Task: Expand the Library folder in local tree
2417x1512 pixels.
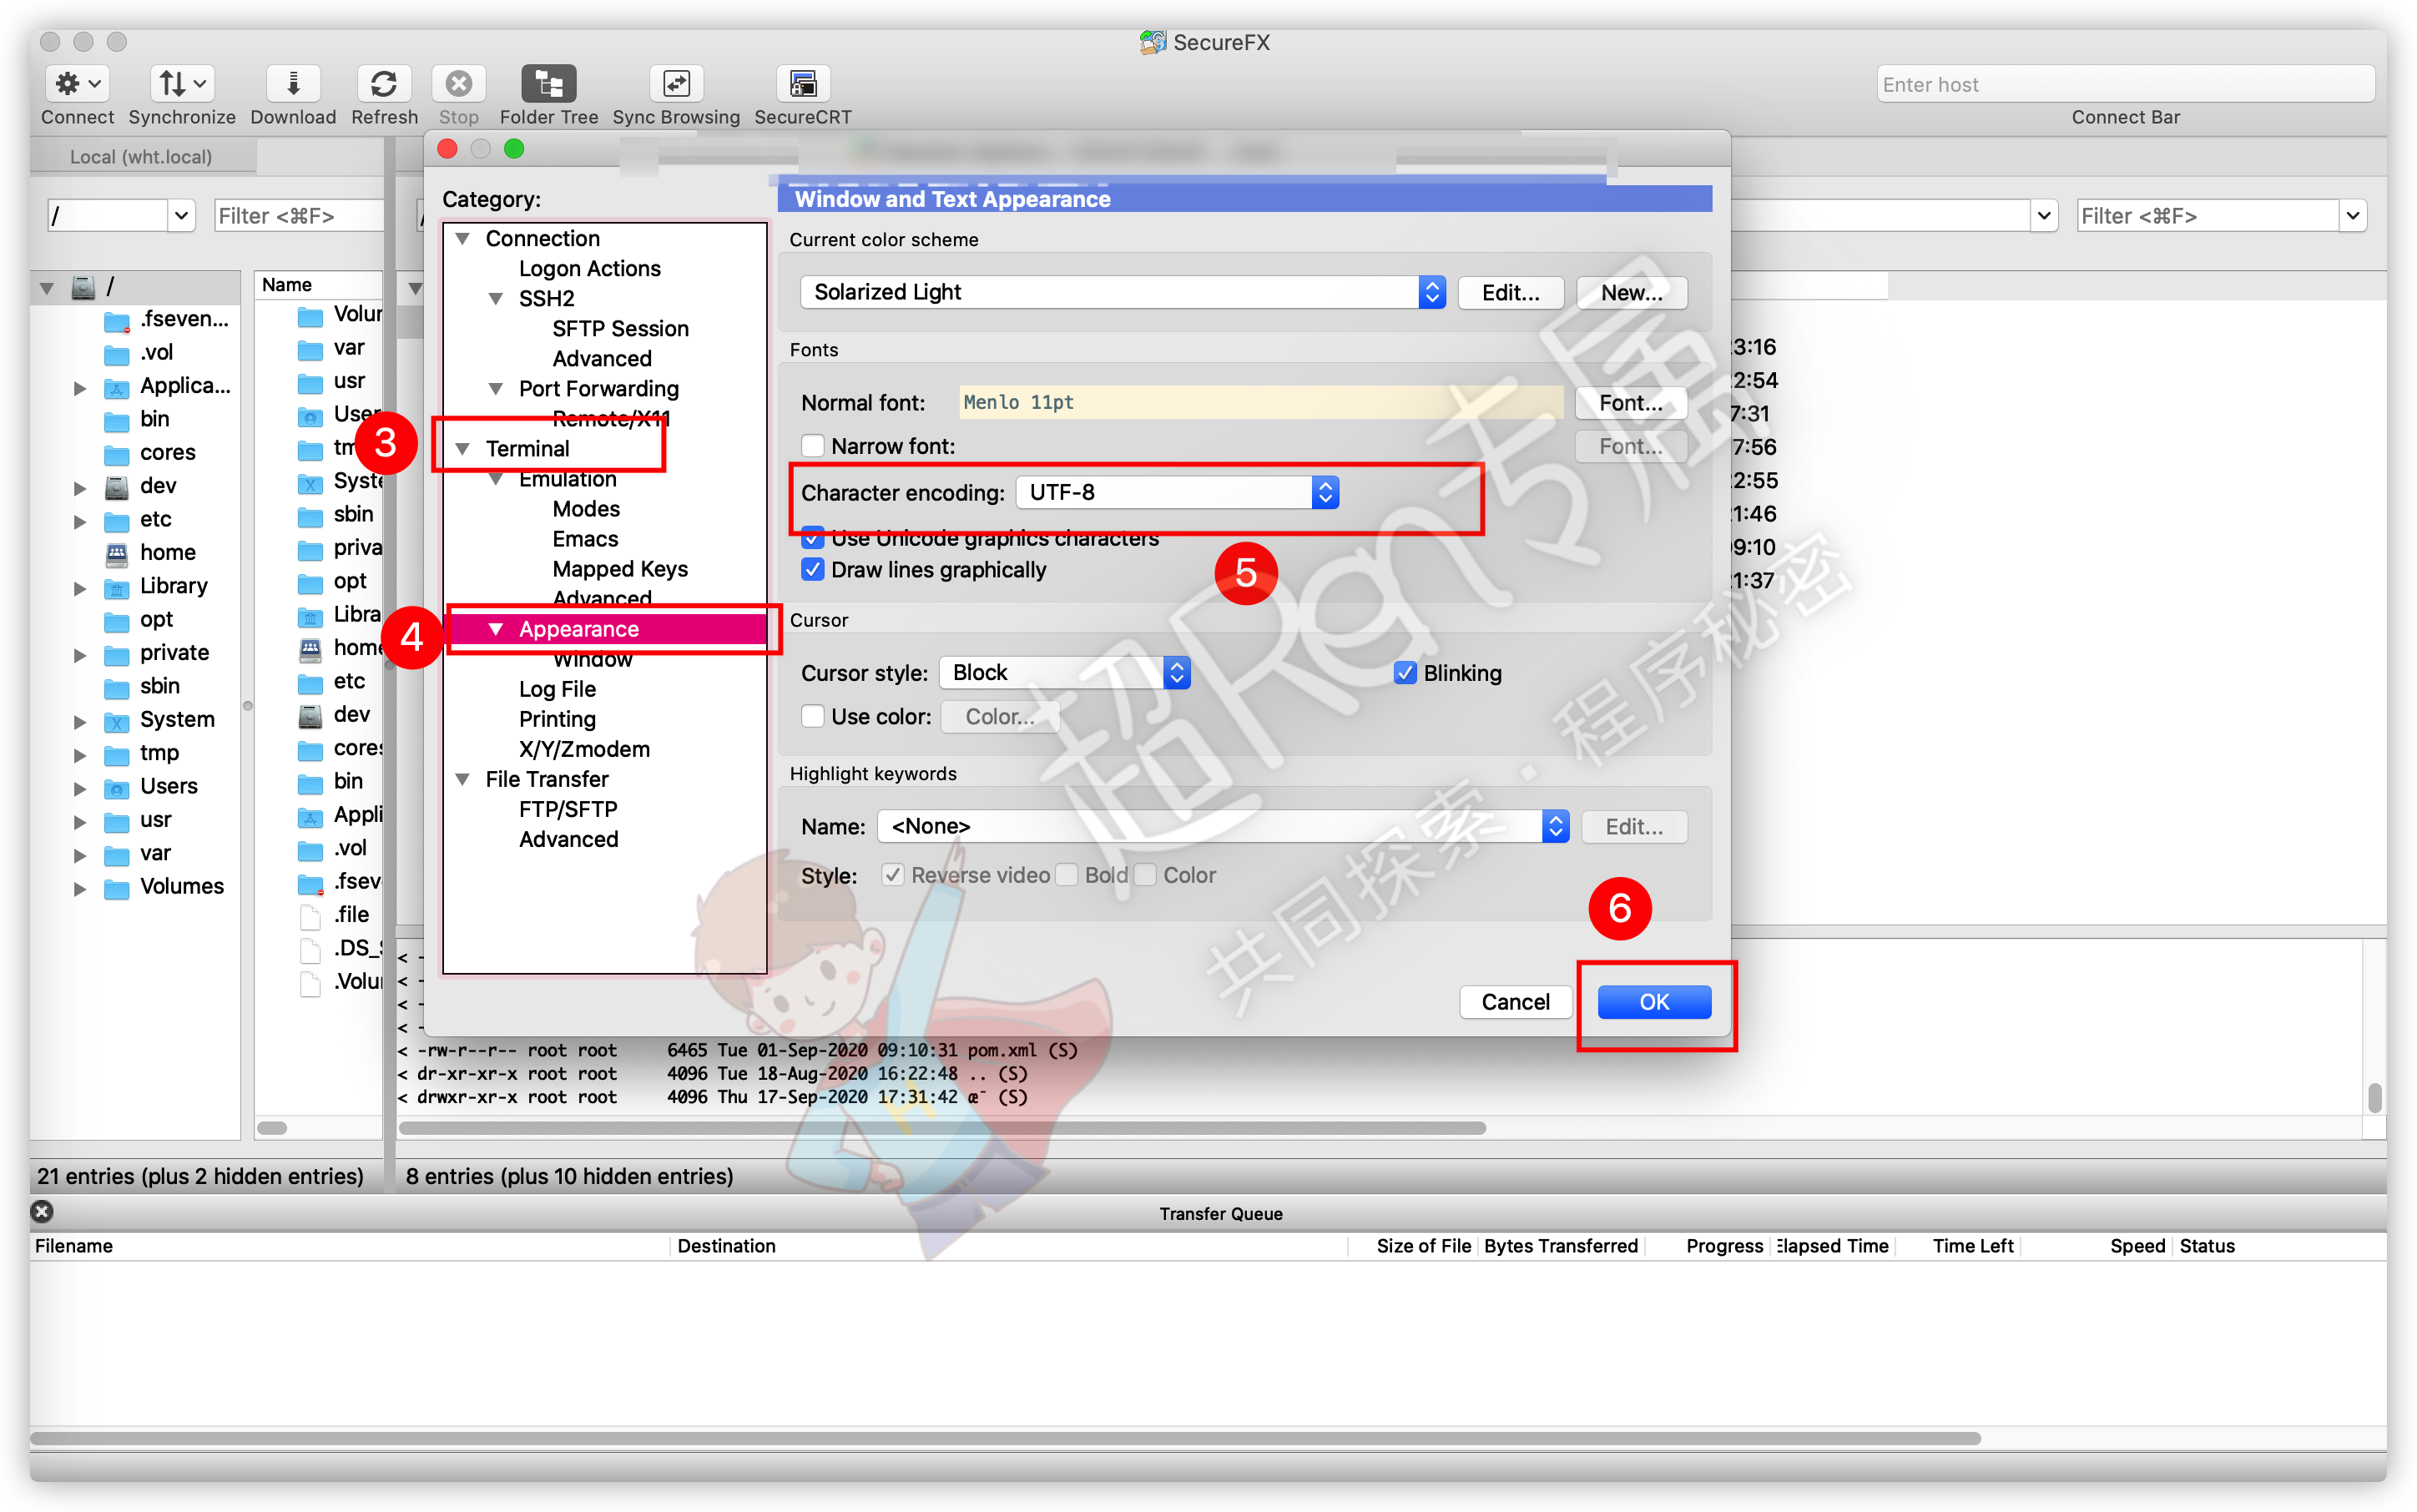Action: (x=80, y=588)
